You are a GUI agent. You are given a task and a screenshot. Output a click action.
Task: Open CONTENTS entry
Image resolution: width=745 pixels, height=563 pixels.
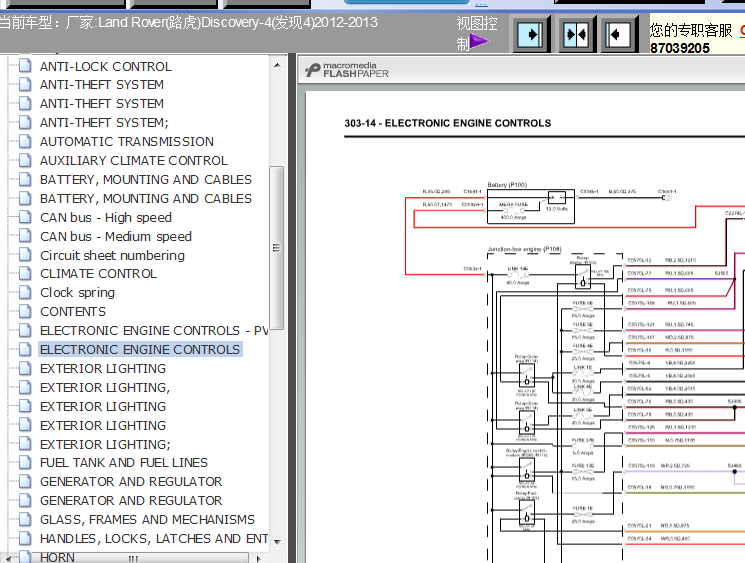tap(73, 312)
